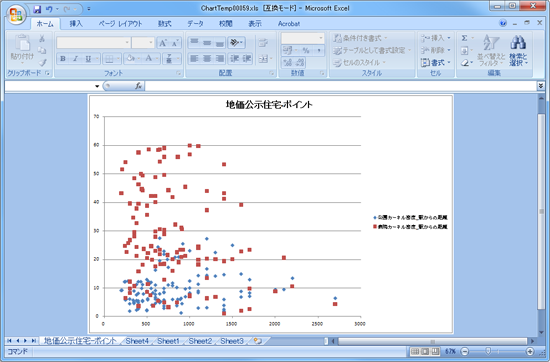550x362 pixels.
Task: Switch to Normal view in status bar
Action: coord(415,351)
